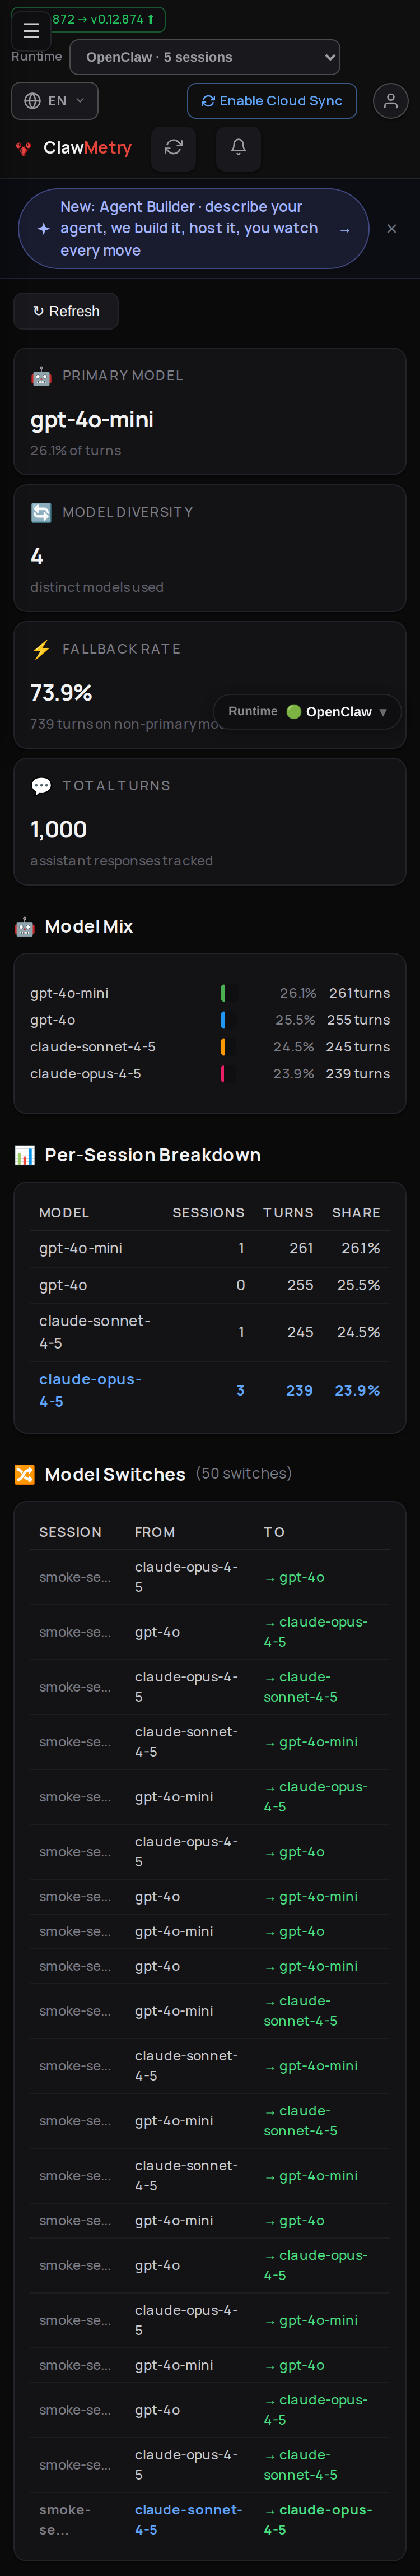
Task: Expand the EN language selector
Action: pyautogui.click(x=55, y=101)
